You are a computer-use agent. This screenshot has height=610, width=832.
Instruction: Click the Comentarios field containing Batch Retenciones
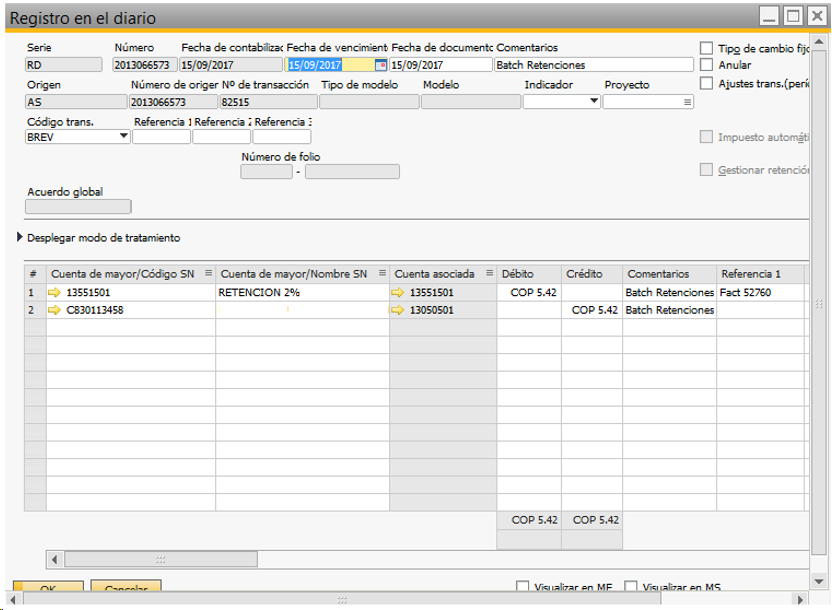593,65
